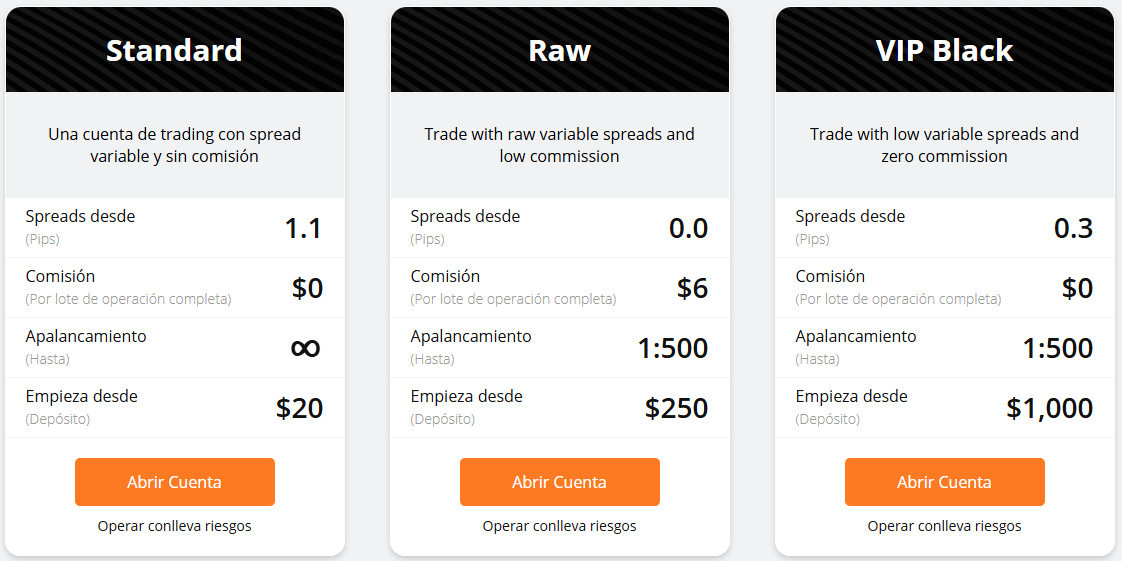Click the Standard account description text

click(174, 145)
